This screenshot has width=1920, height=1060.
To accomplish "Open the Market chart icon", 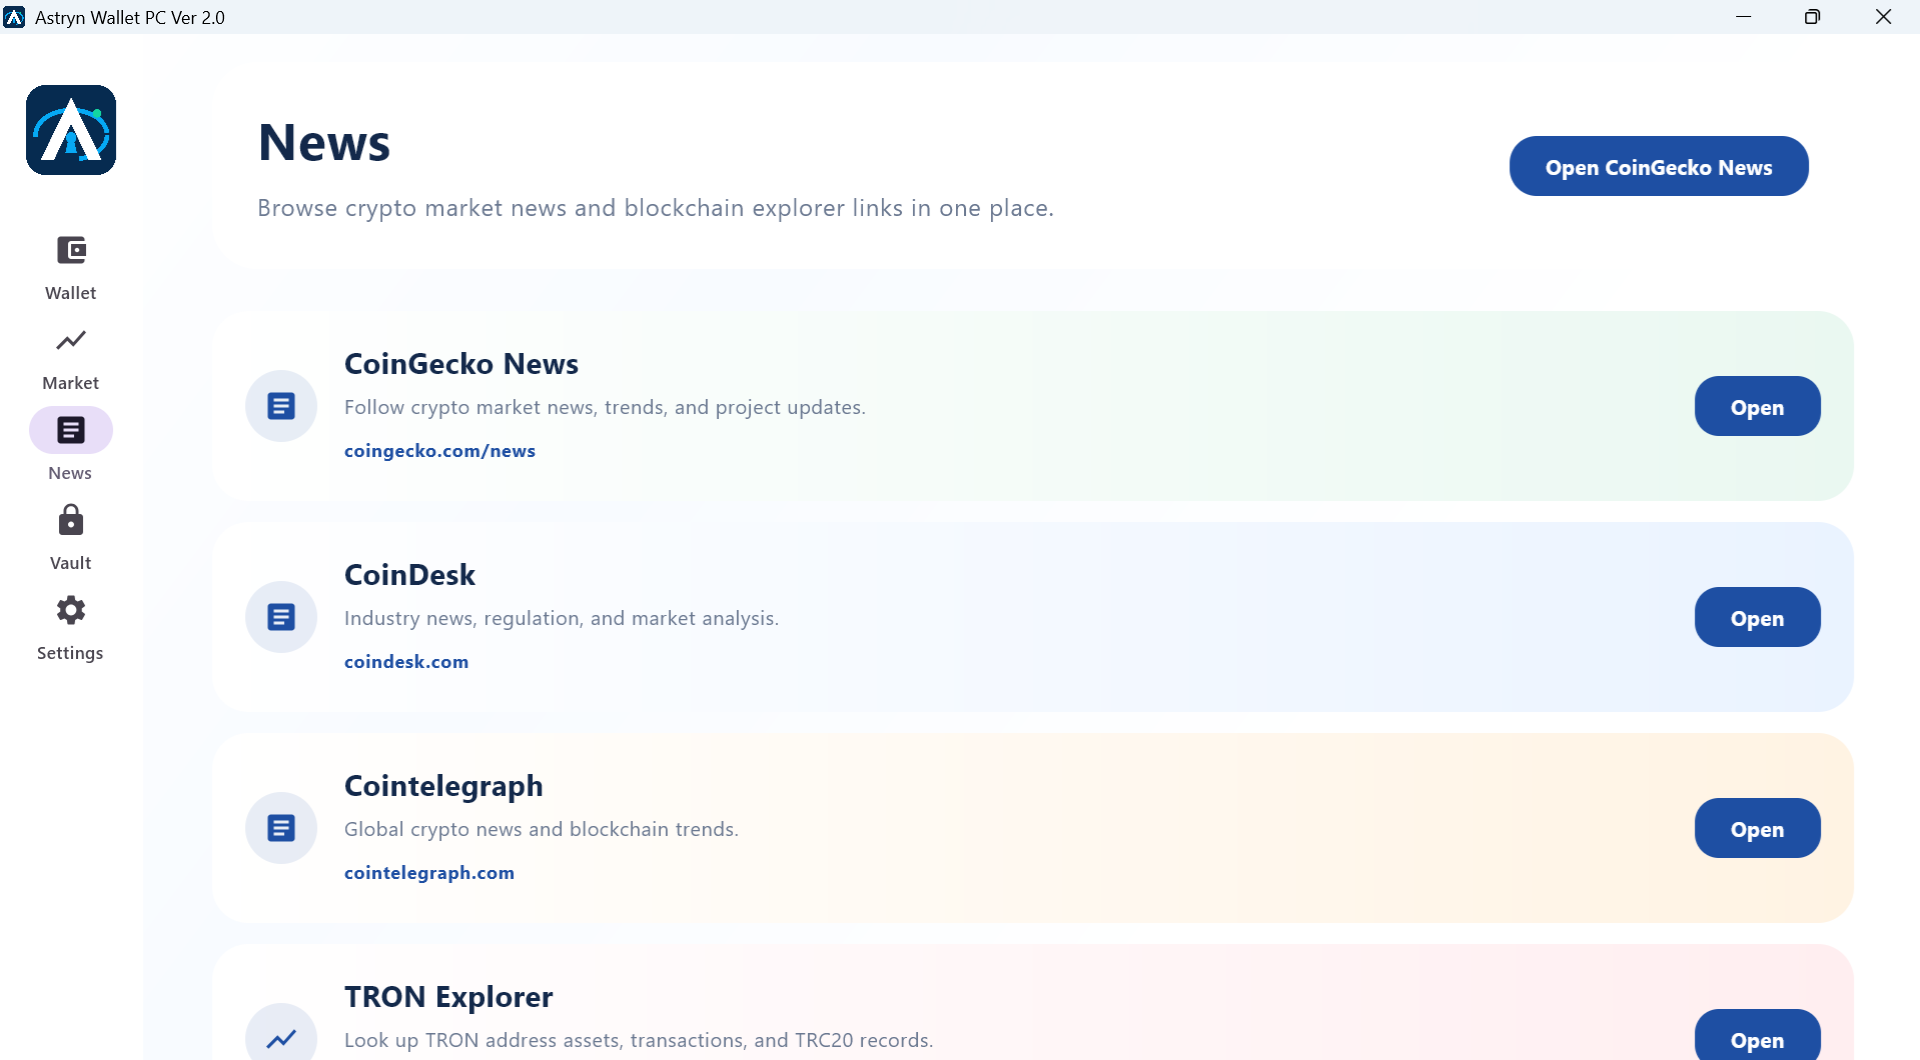I will pyautogui.click(x=71, y=340).
